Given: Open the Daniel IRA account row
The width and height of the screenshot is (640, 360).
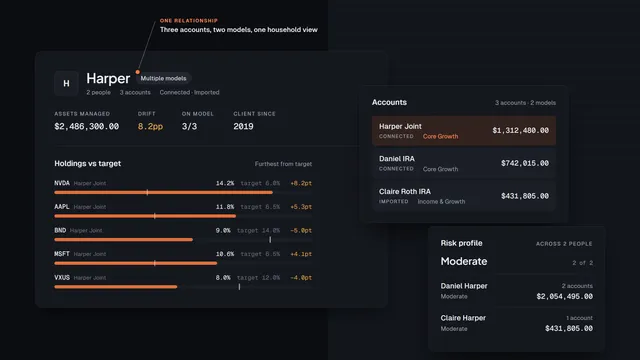Looking at the screenshot, I should coord(464,163).
